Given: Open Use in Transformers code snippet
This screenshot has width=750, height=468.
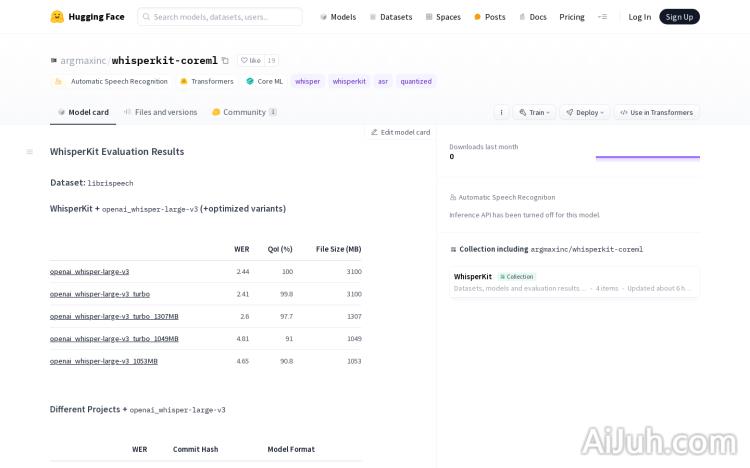Looking at the screenshot, I should coord(656,112).
